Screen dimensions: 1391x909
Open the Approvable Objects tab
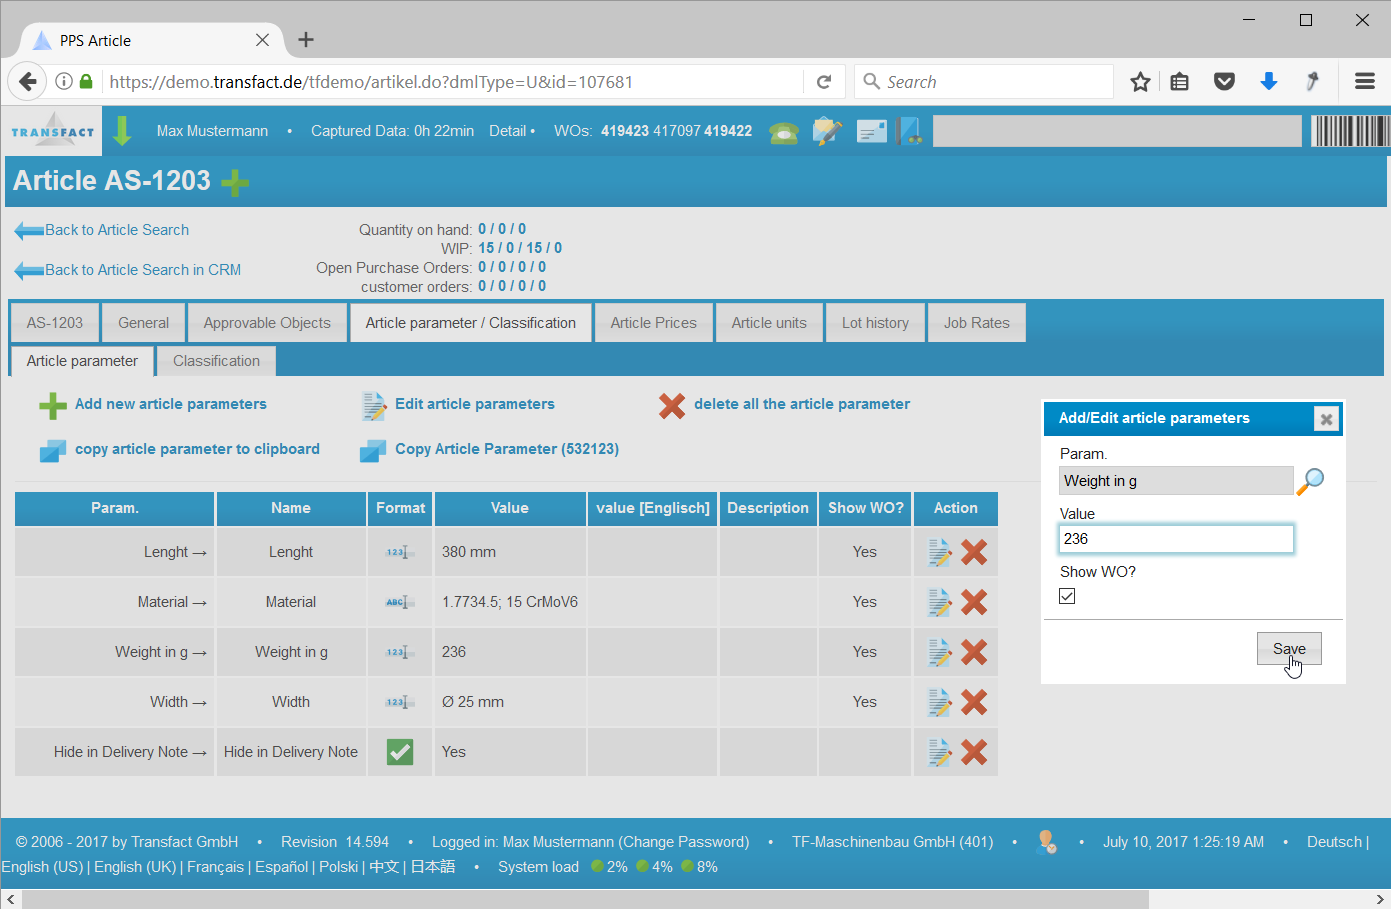coord(267,323)
